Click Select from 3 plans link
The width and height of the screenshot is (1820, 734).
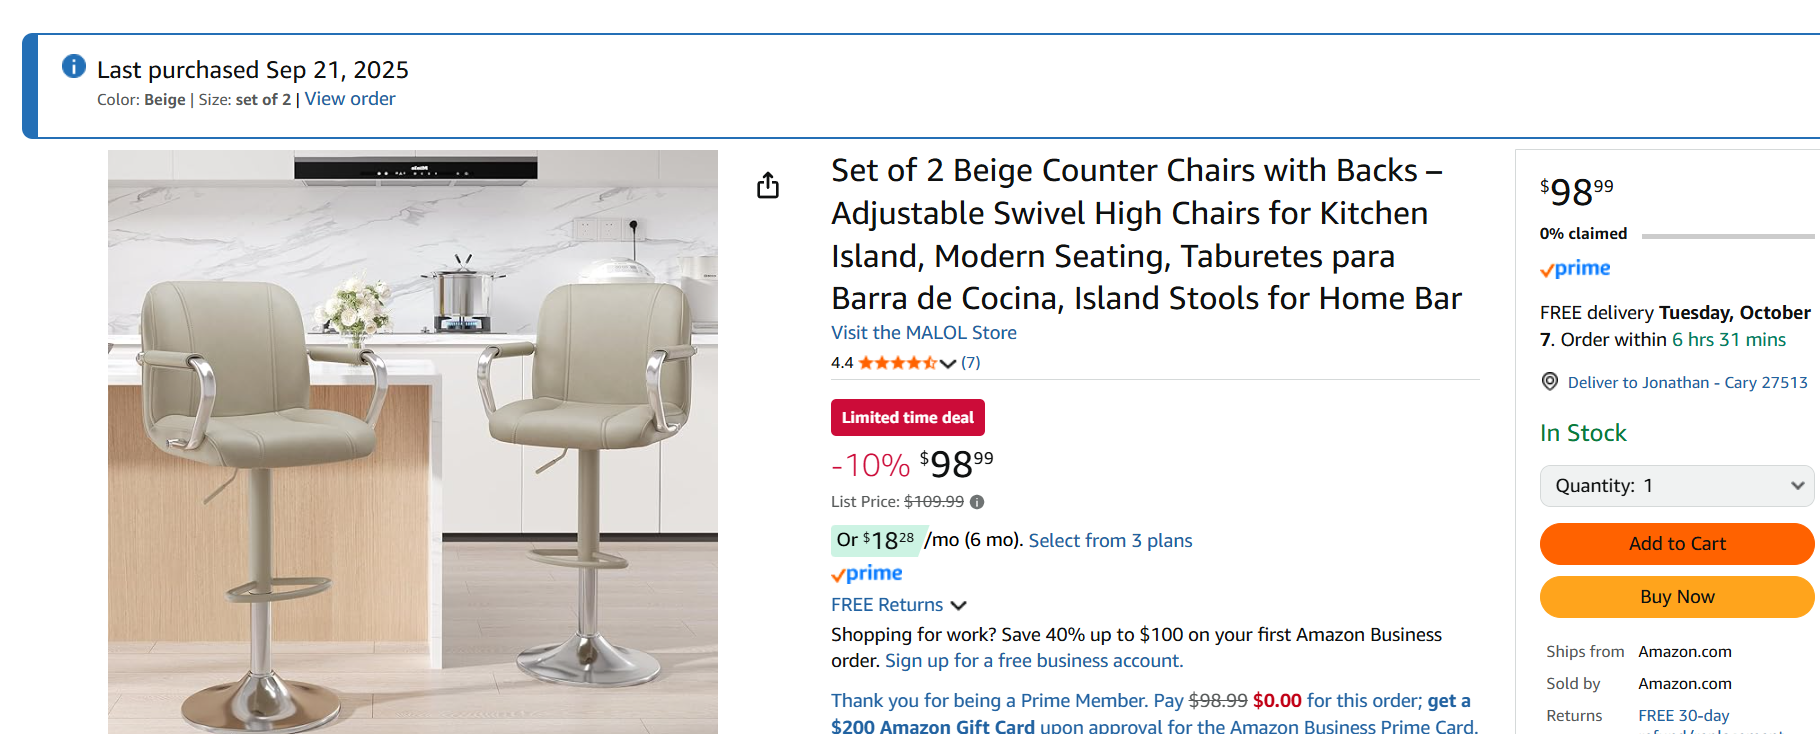(x=1110, y=541)
